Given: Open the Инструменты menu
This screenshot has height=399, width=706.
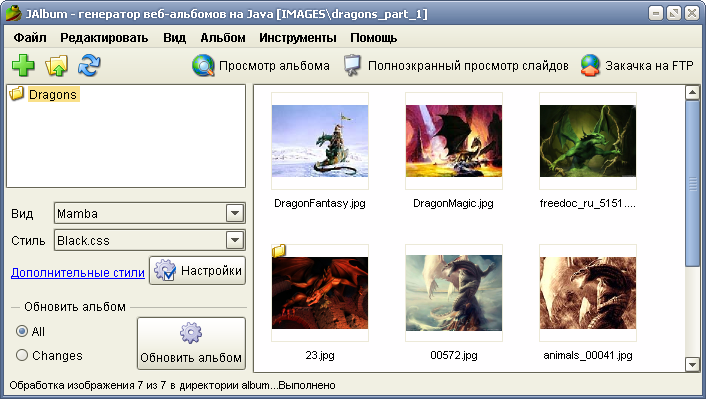Looking at the screenshot, I should pyautogui.click(x=298, y=38).
